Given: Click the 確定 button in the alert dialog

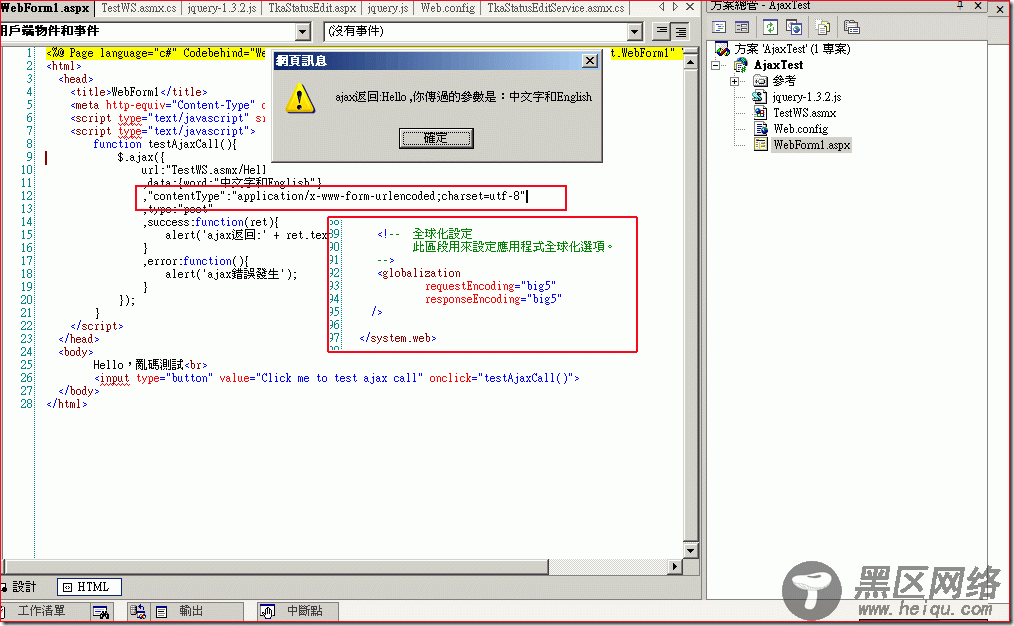Looking at the screenshot, I should pyautogui.click(x=436, y=138).
